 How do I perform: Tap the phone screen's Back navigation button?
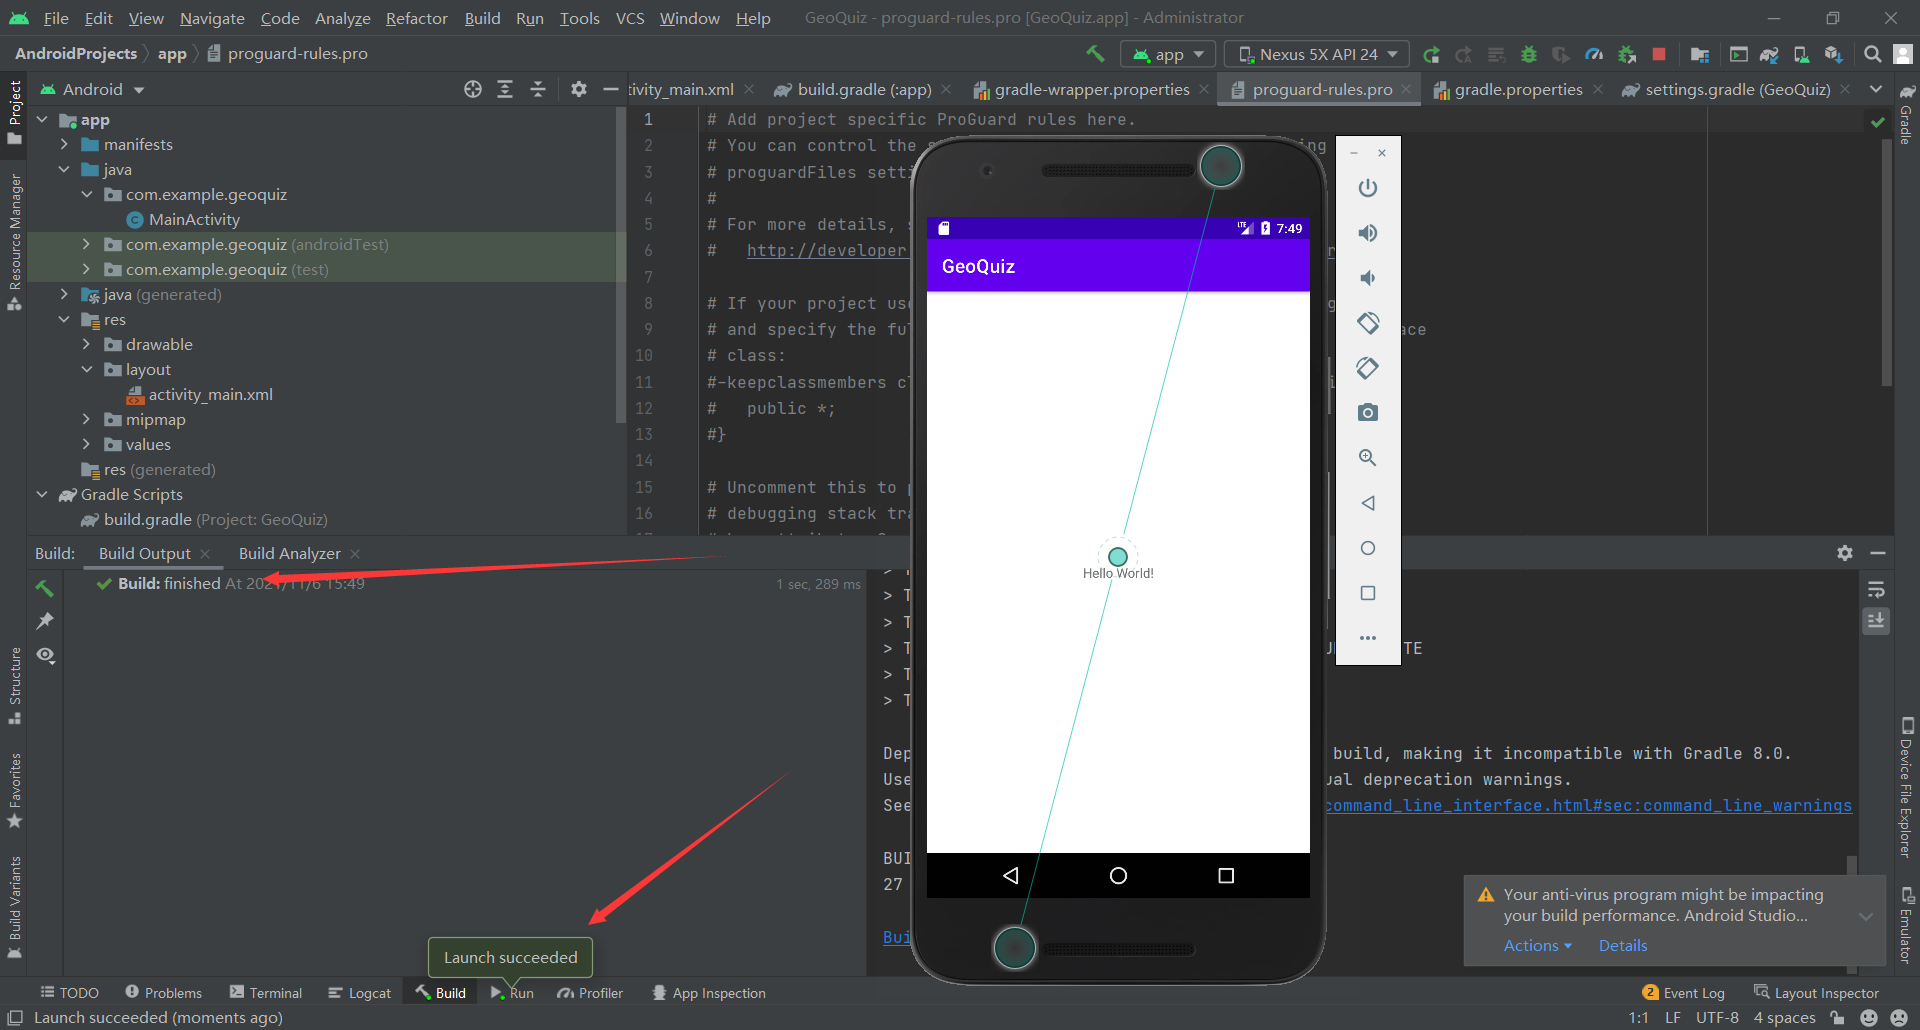[x=1011, y=876]
